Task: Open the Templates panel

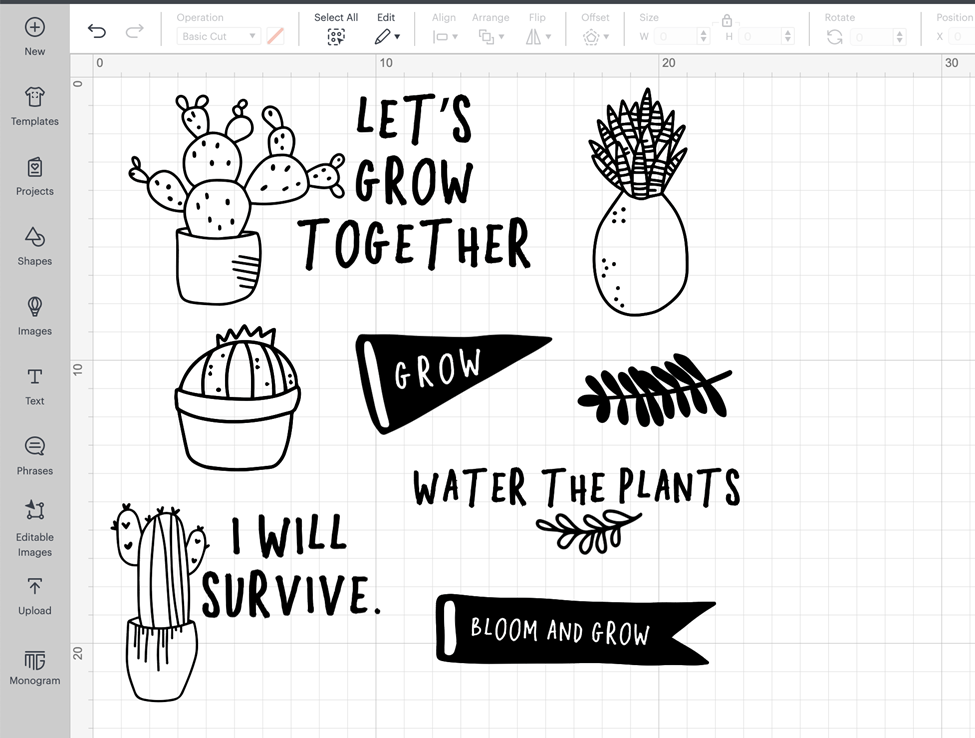Action: coord(35,105)
